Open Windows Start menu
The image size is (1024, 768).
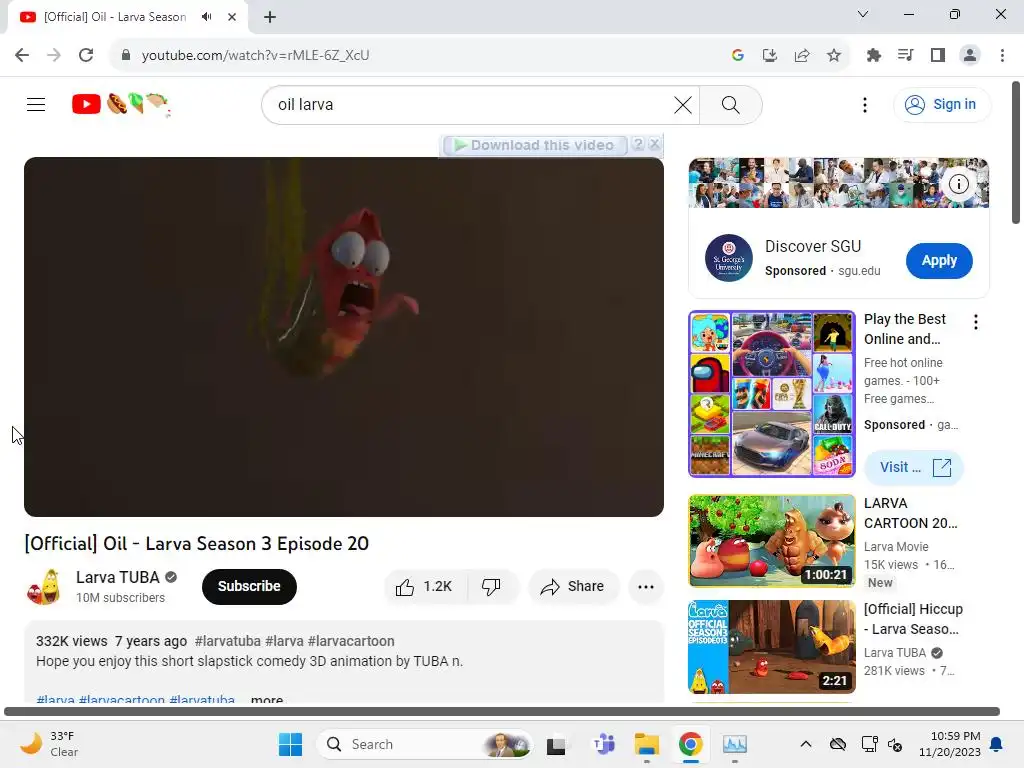coord(290,744)
